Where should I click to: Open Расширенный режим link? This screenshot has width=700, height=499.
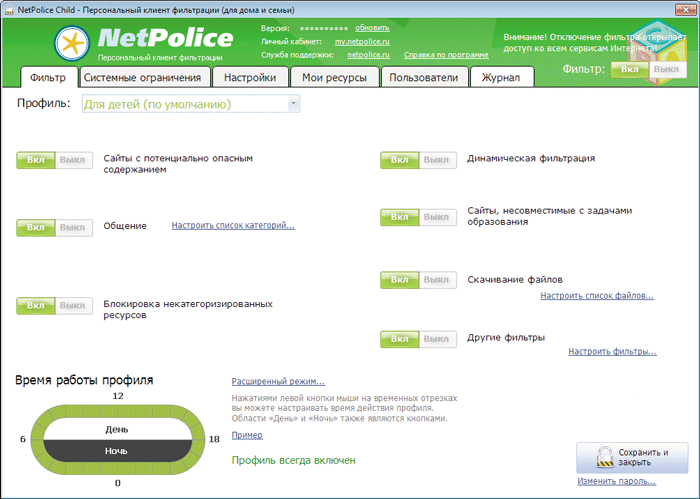tap(278, 381)
